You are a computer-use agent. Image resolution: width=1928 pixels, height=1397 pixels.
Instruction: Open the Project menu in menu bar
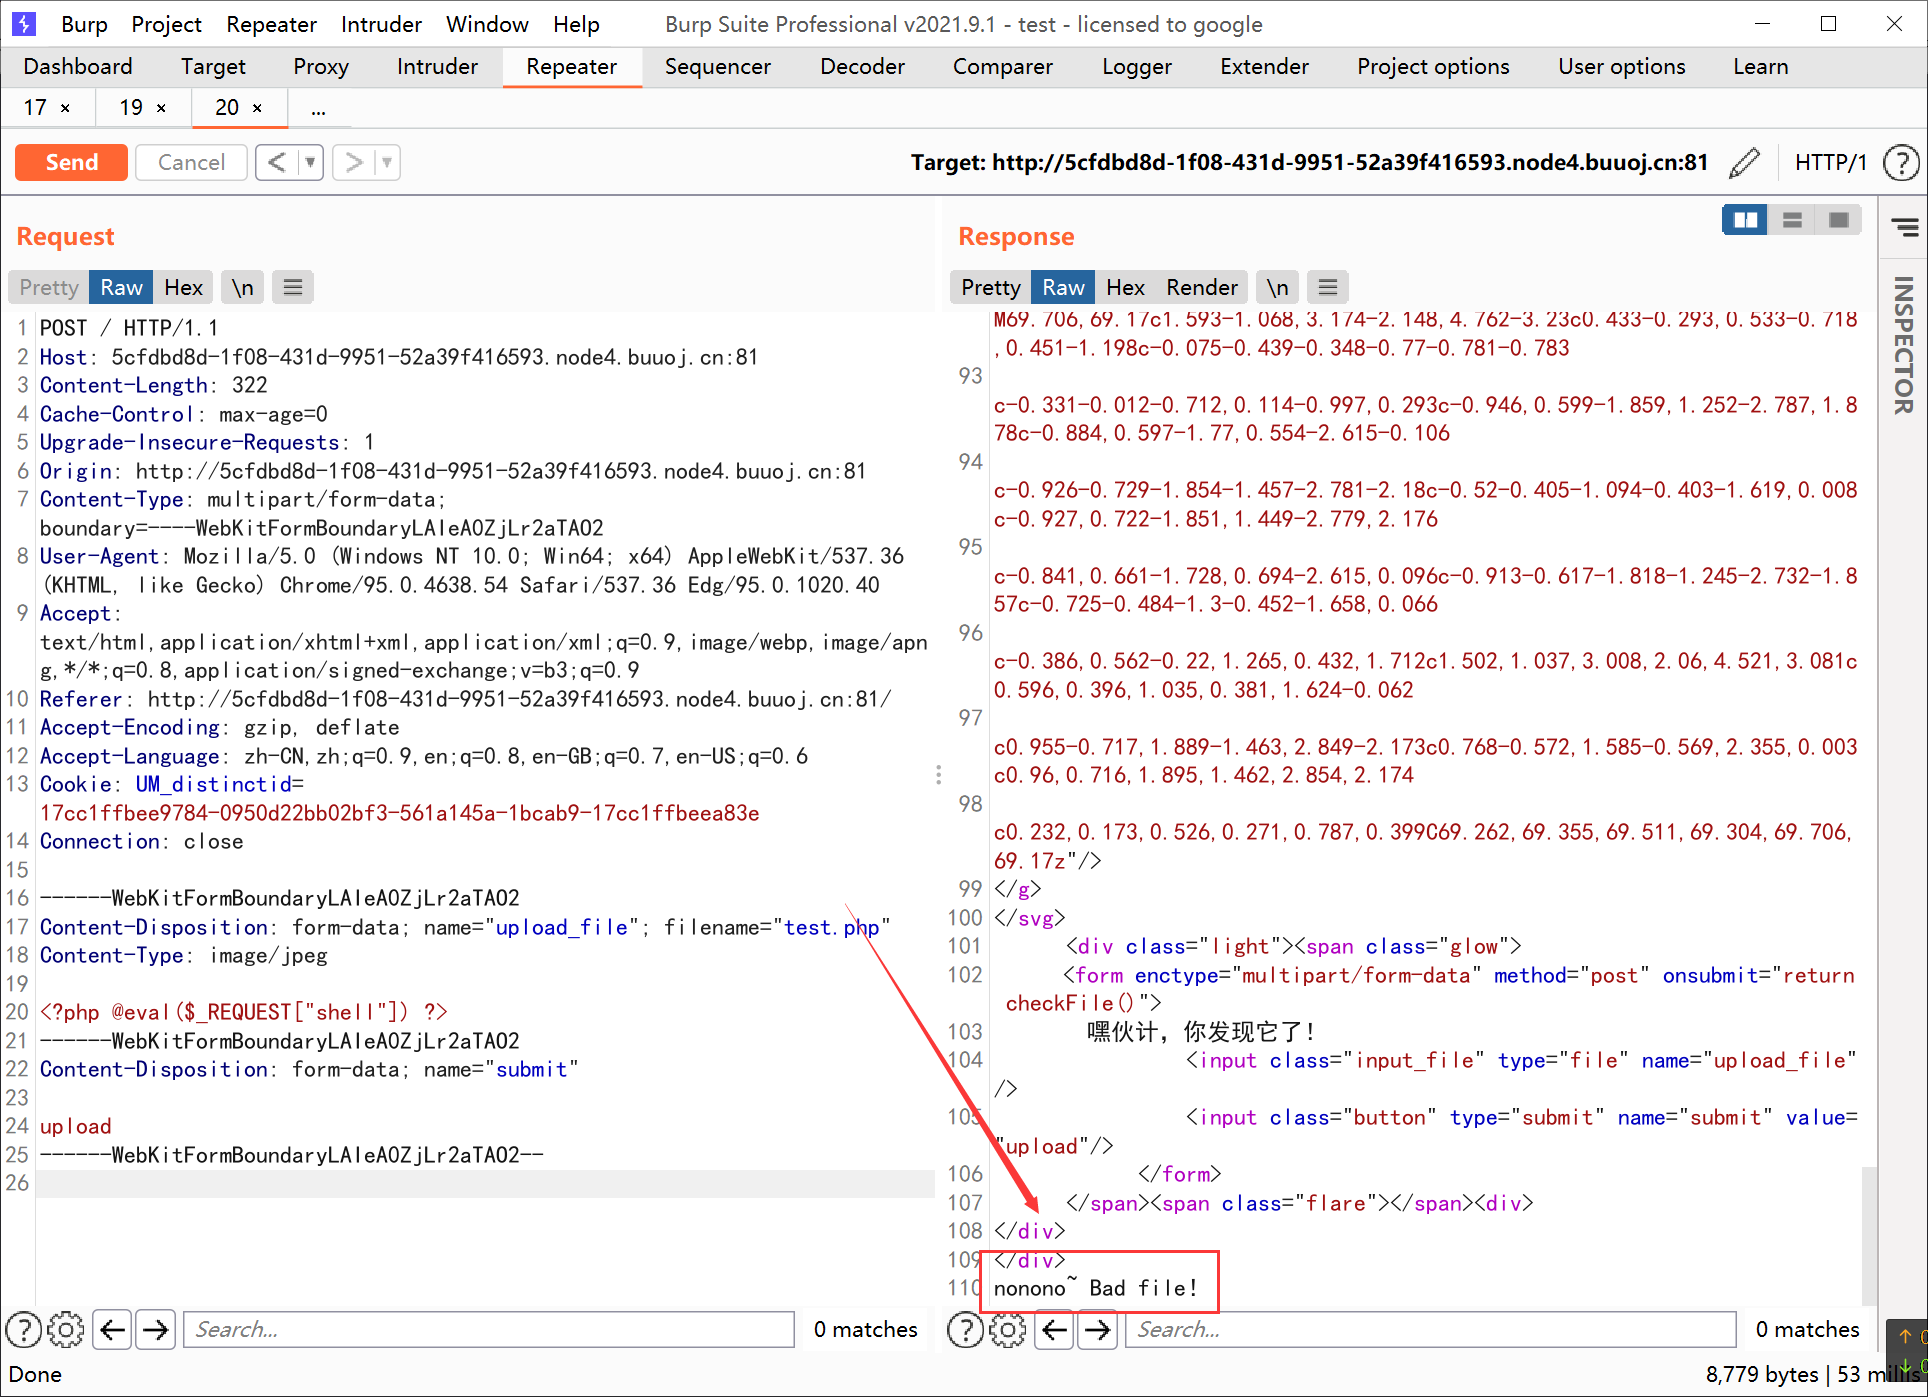tap(166, 24)
